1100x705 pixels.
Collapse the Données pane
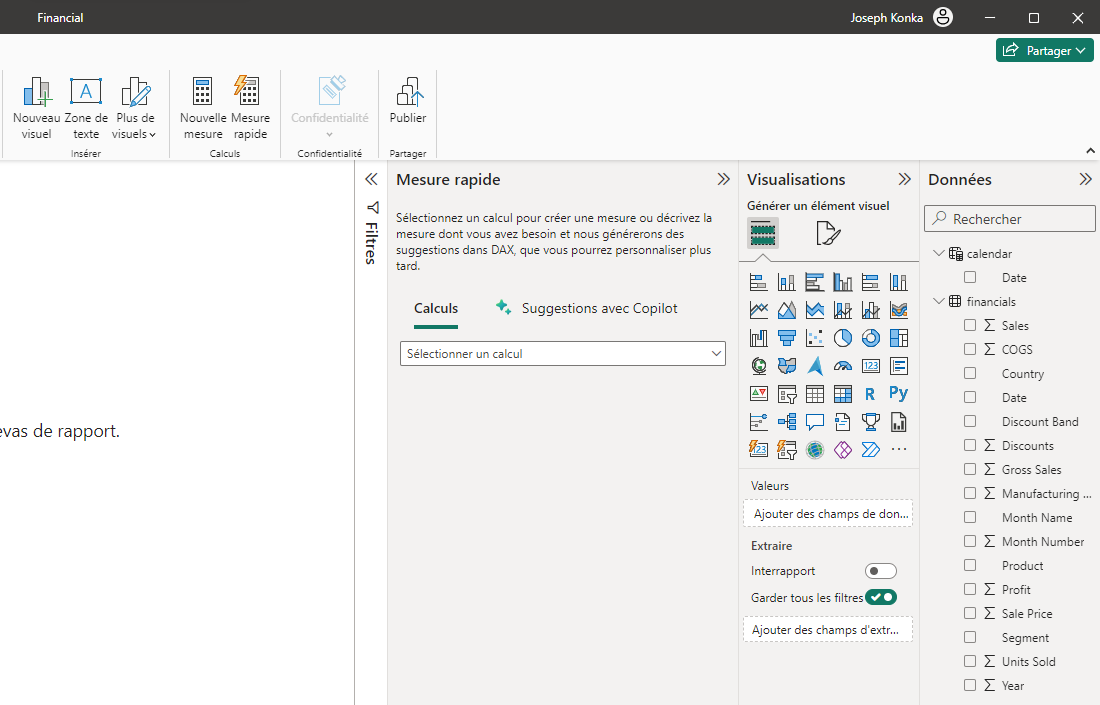click(x=1085, y=180)
